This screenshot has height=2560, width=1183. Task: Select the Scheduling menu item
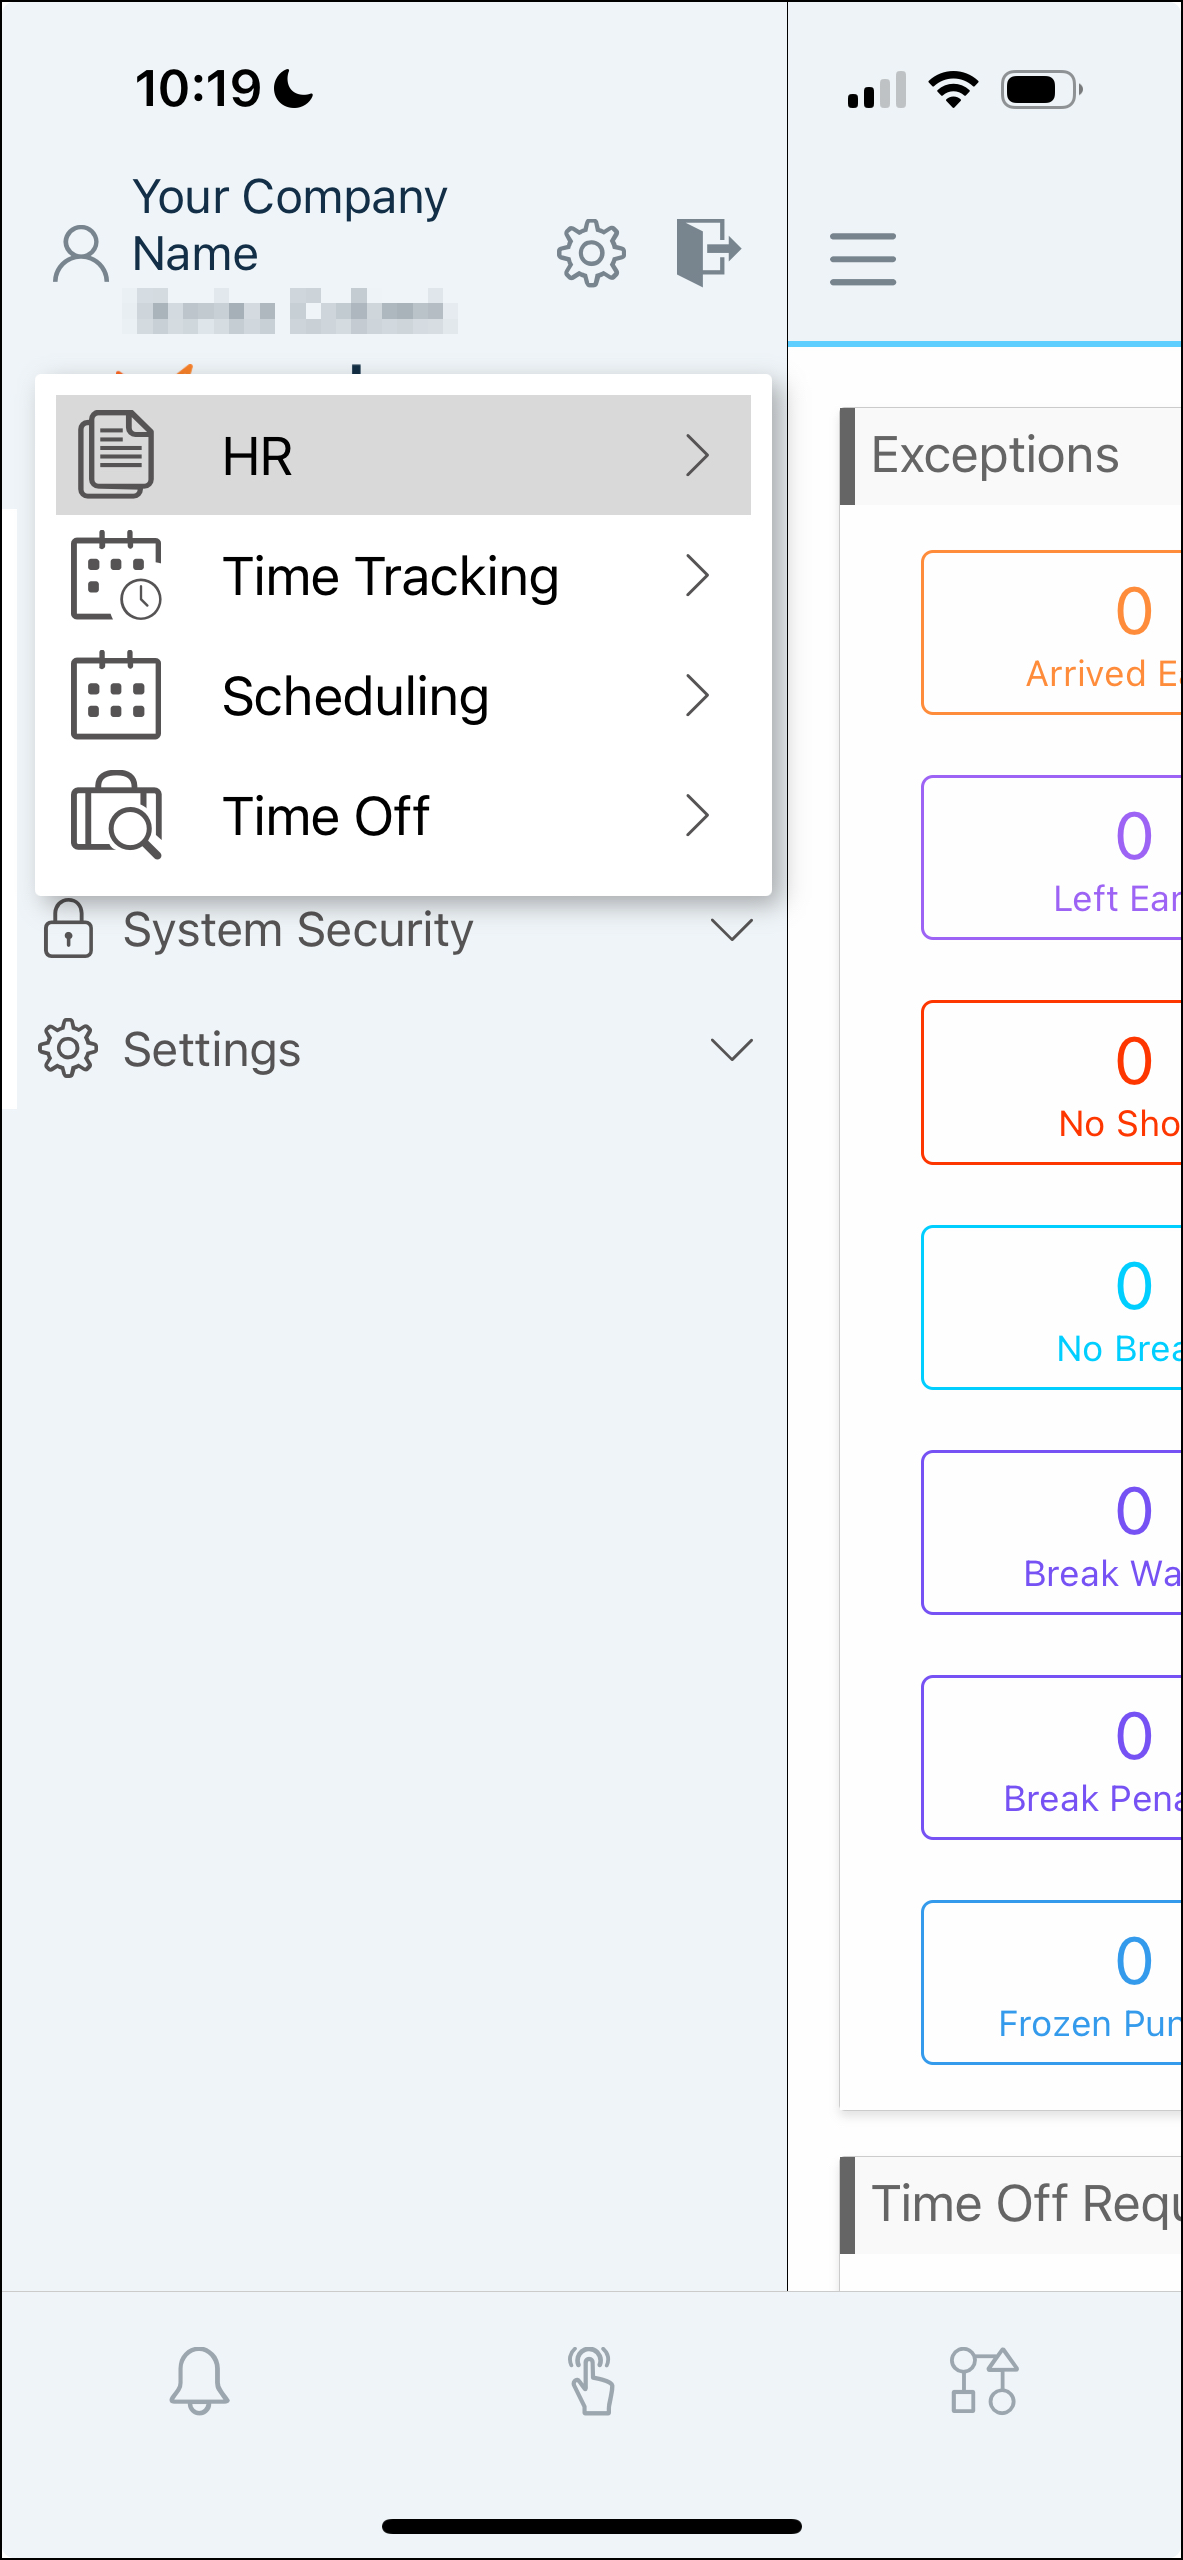pos(403,696)
